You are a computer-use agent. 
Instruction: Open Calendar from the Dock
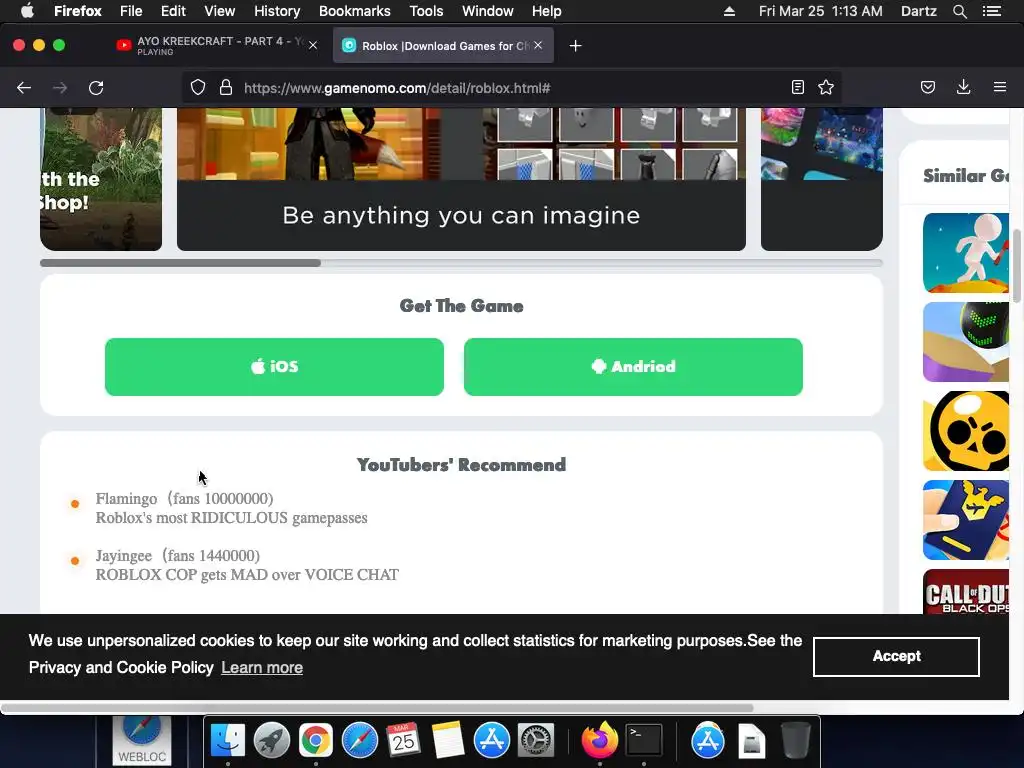[x=403, y=741]
